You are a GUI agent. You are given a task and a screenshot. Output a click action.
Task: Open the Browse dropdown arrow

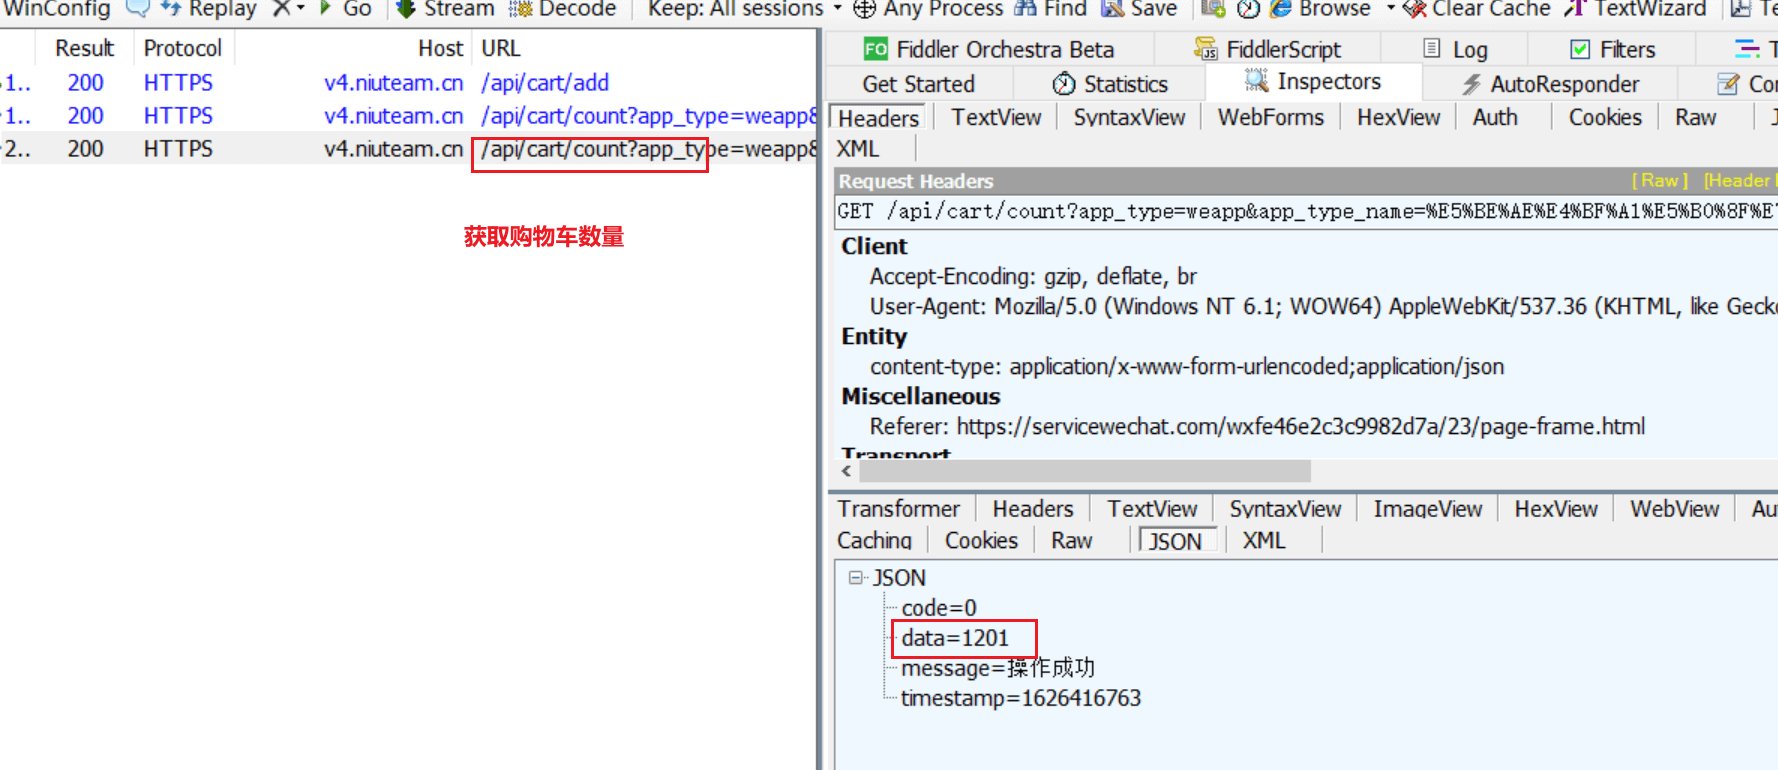pyautogui.click(x=1390, y=9)
